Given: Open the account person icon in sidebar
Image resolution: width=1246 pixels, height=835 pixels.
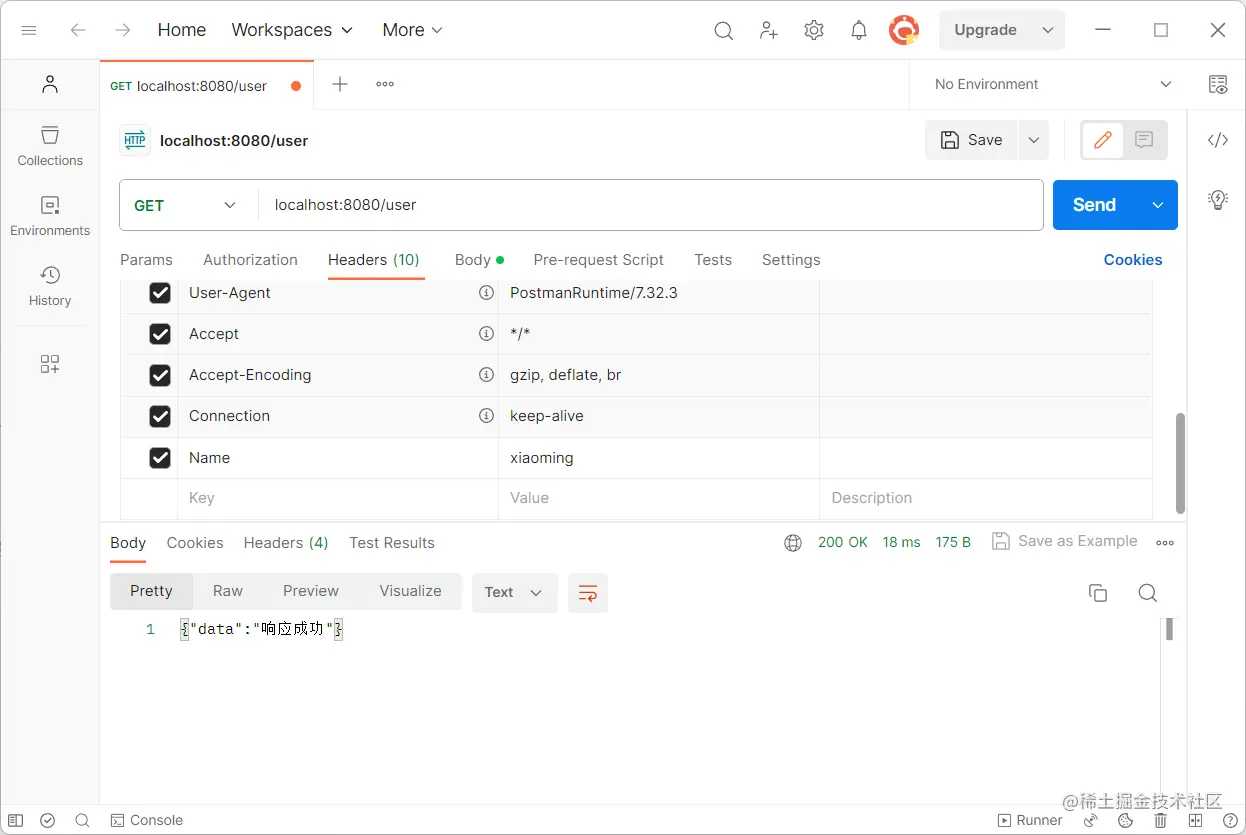Looking at the screenshot, I should [x=50, y=85].
